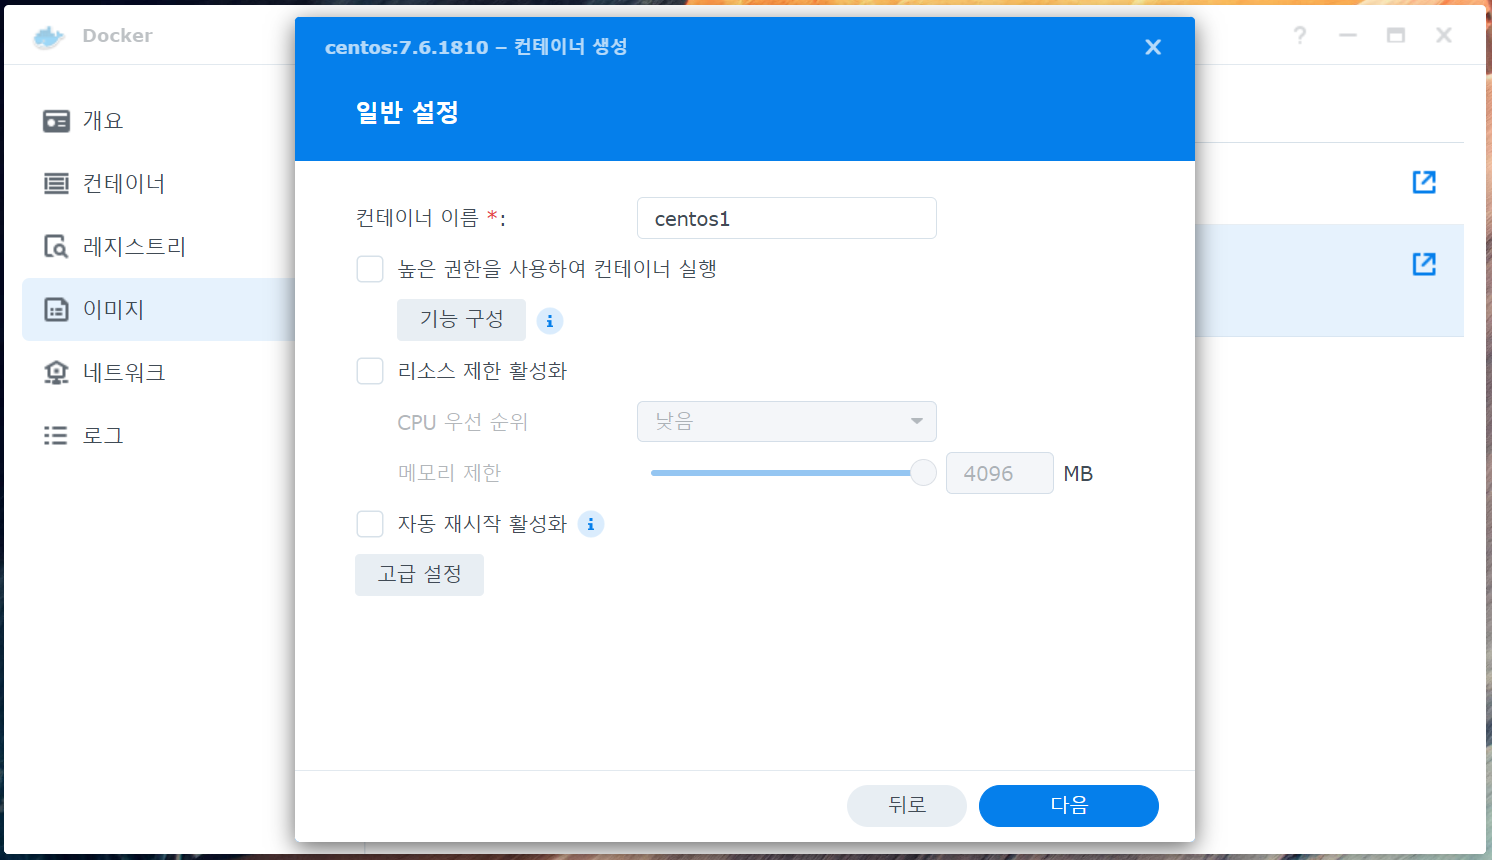Click the highlighted row's external link icon
The image size is (1492, 860).
(x=1424, y=264)
